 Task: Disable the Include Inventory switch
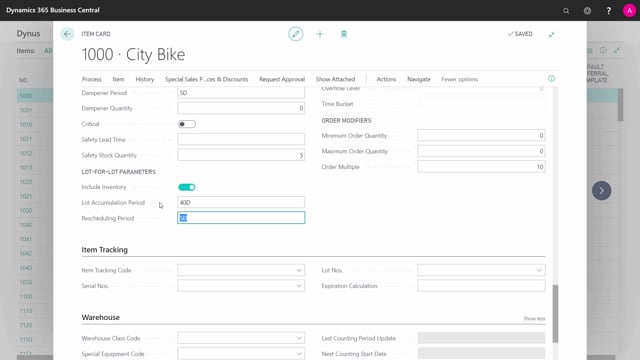[187, 187]
